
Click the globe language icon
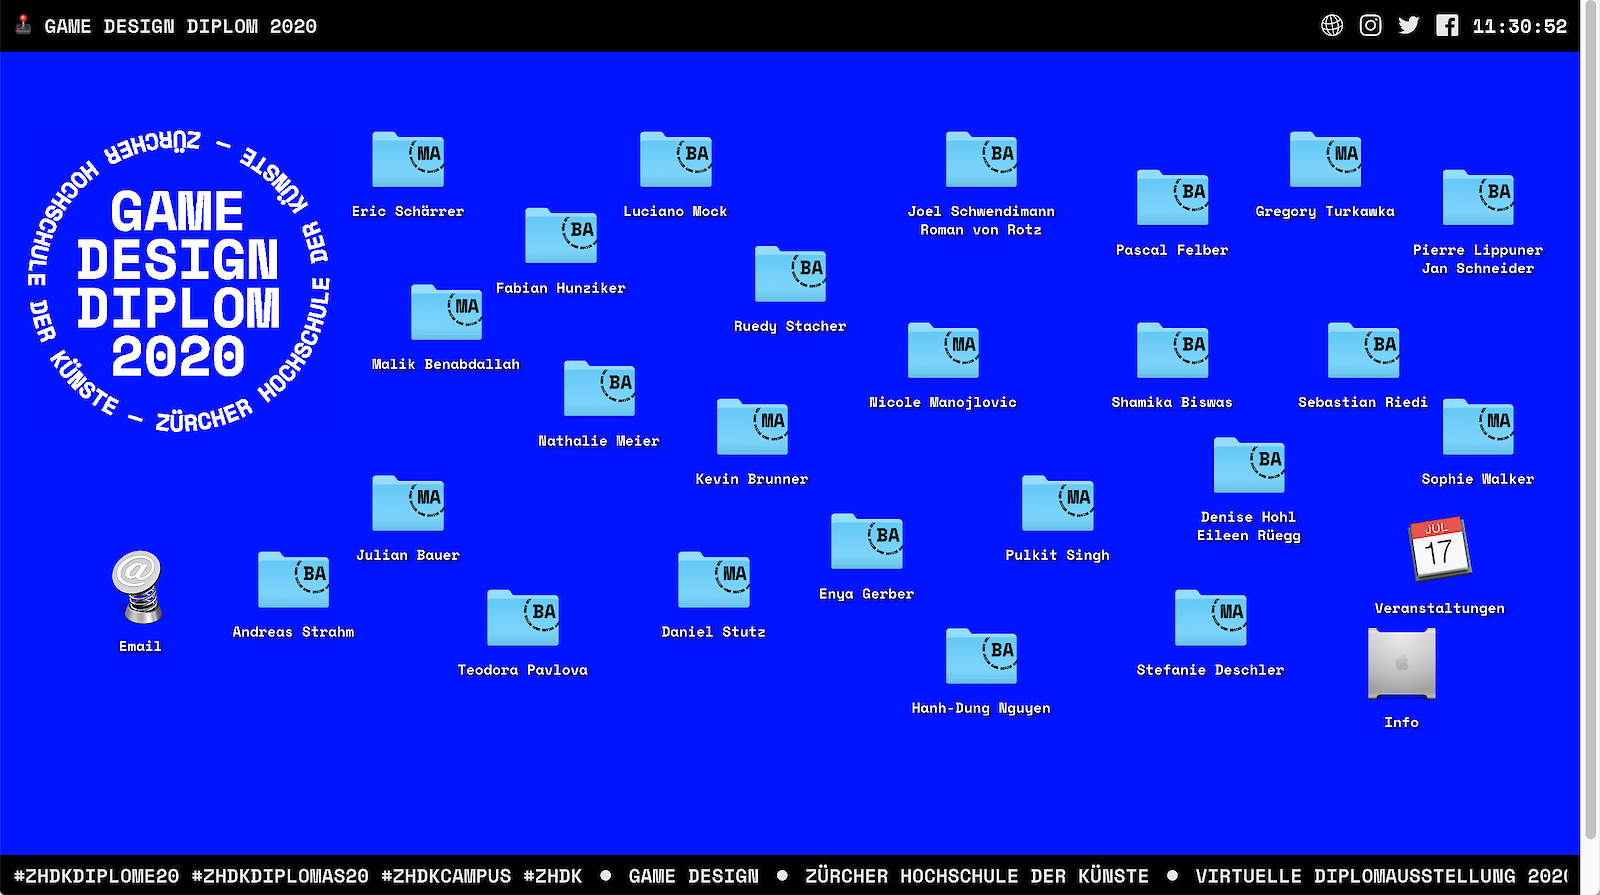click(x=1332, y=26)
